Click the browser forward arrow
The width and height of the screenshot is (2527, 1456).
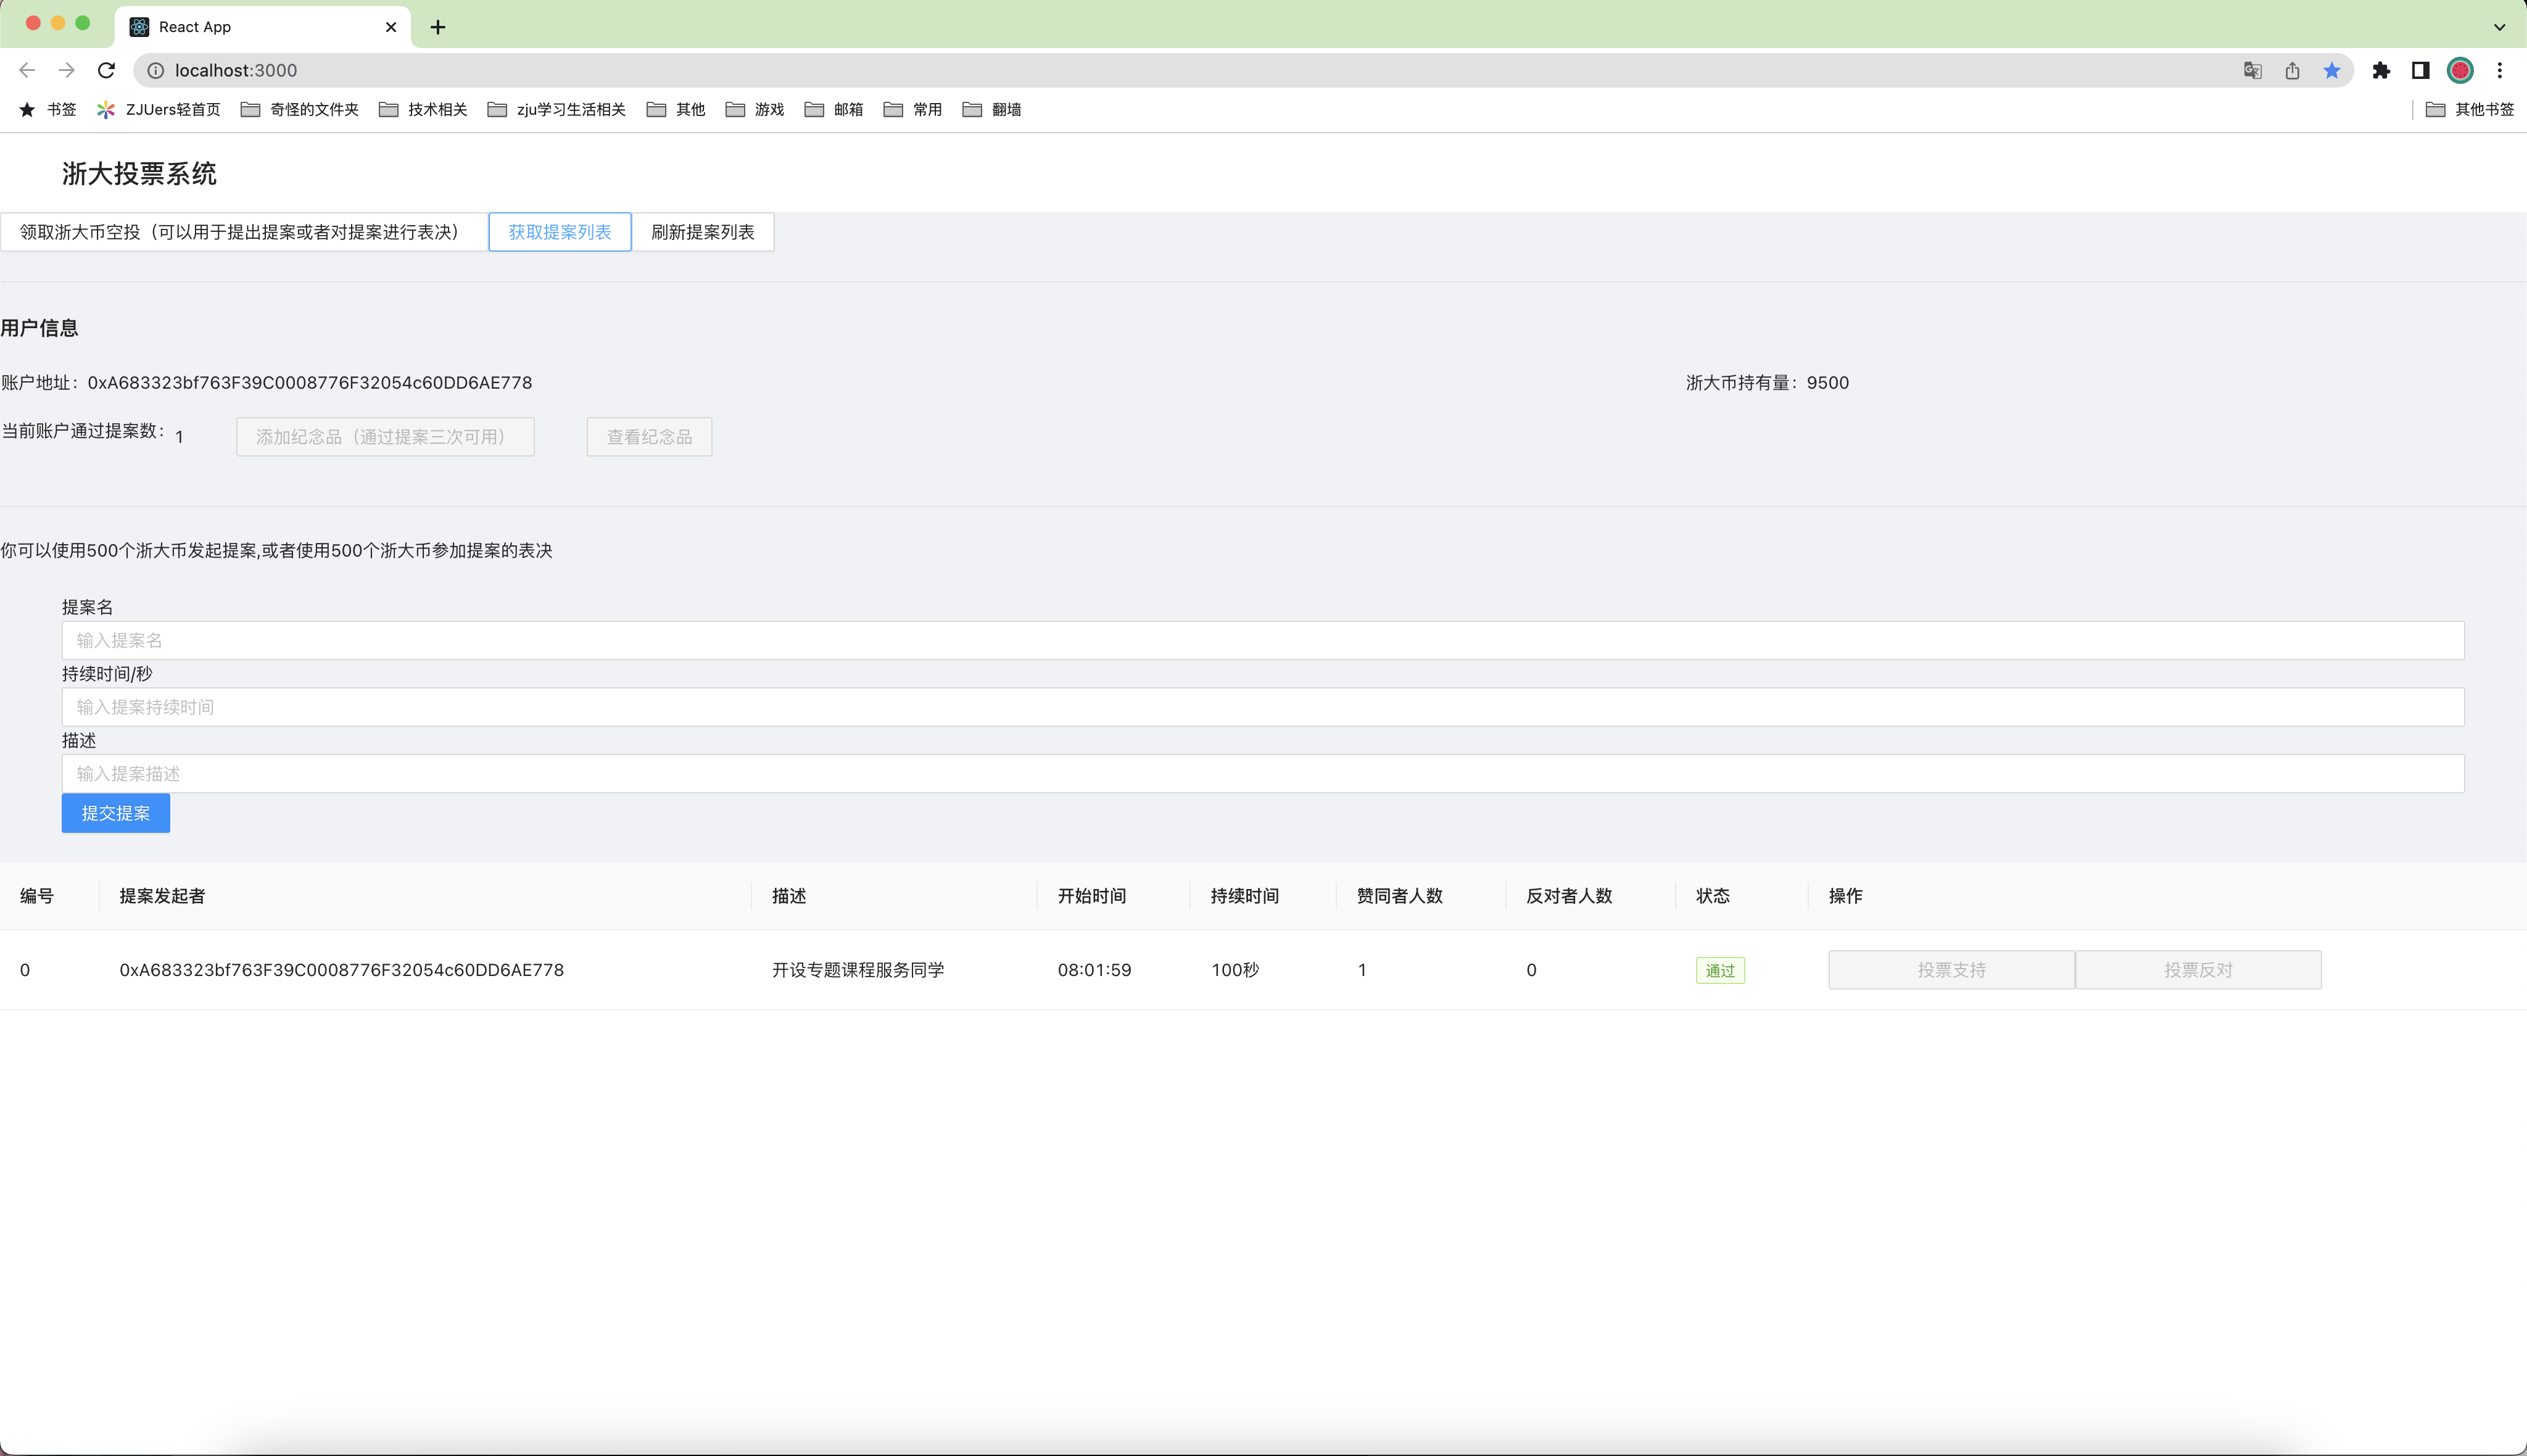[66, 70]
